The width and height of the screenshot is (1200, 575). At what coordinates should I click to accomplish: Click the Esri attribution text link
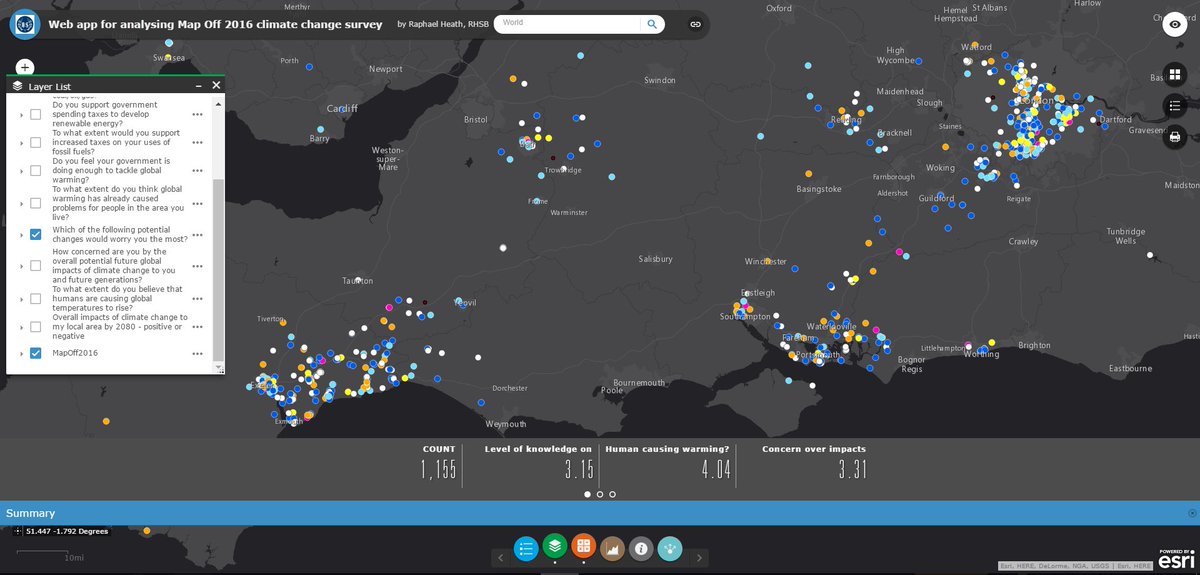[1075, 567]
